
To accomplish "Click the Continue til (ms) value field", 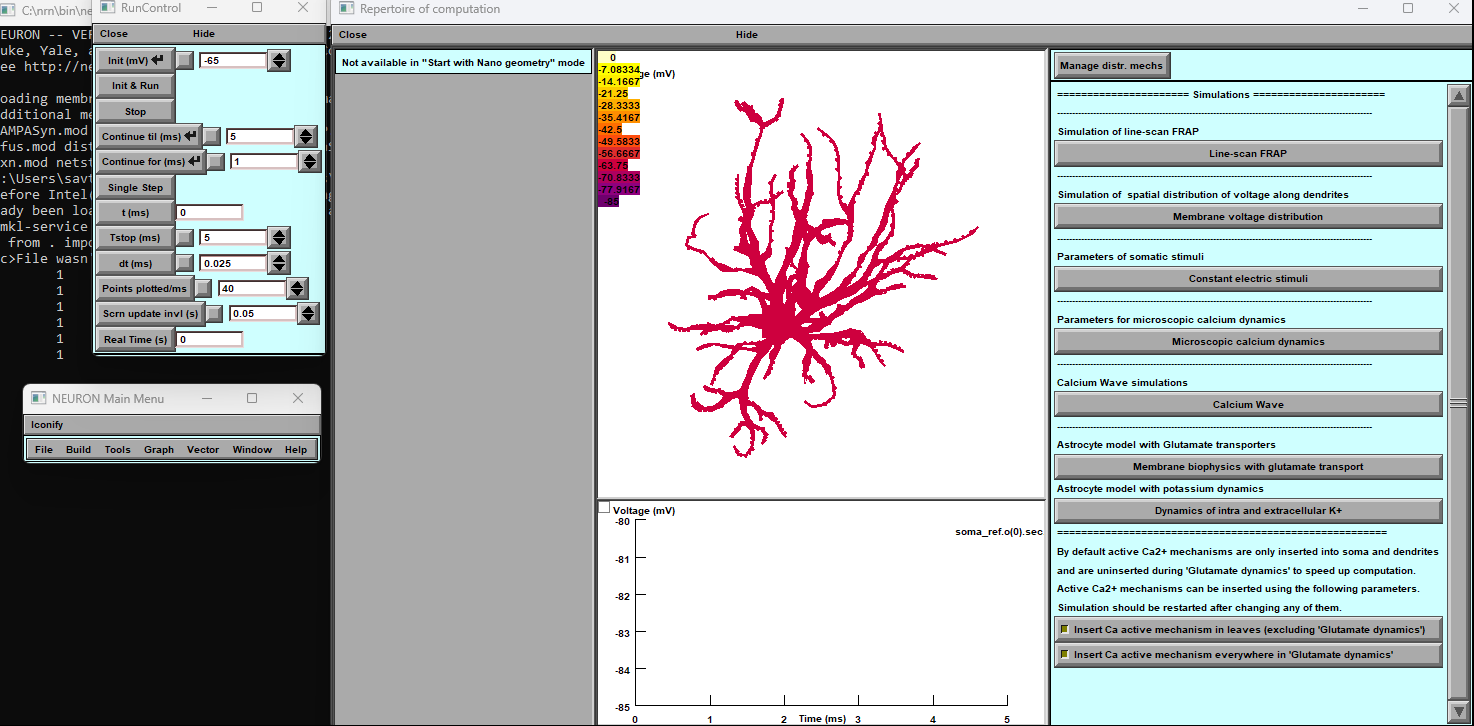I will pyautogui.click(x=260, y=136).
